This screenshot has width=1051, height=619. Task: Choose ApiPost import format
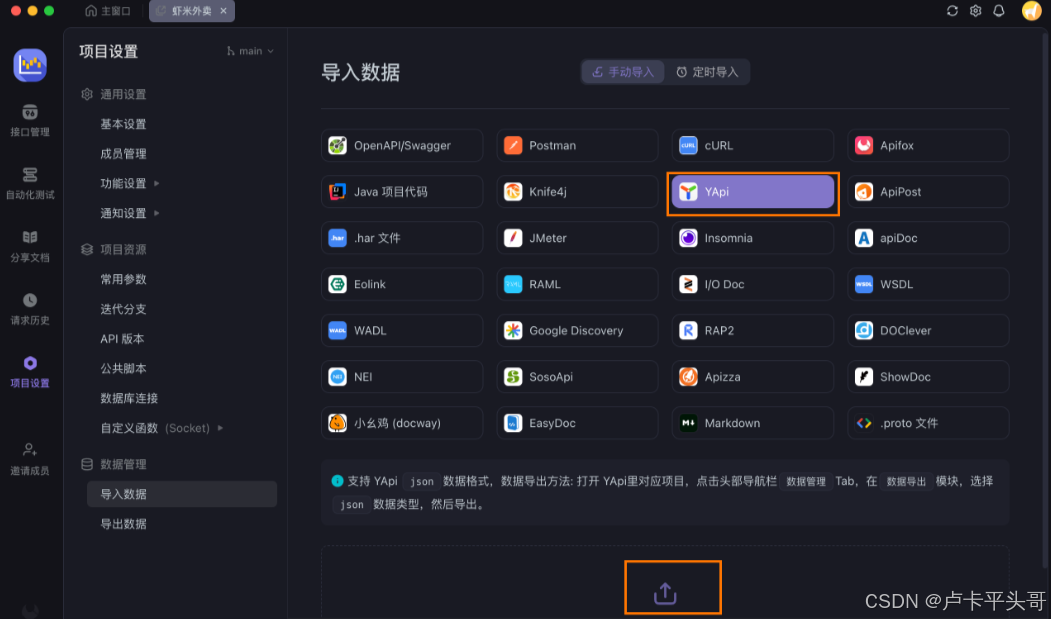(928, 192)
